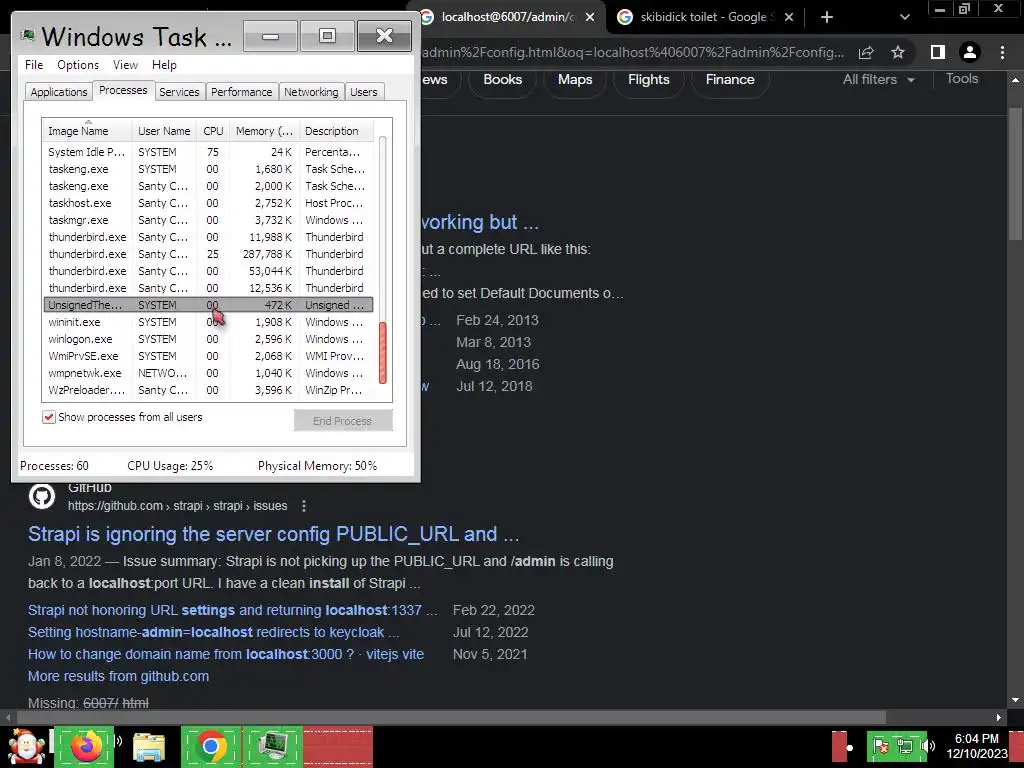Click the Chrome address bar URL
Viewport: 1024px width, 768px height.
pos(633,52)
